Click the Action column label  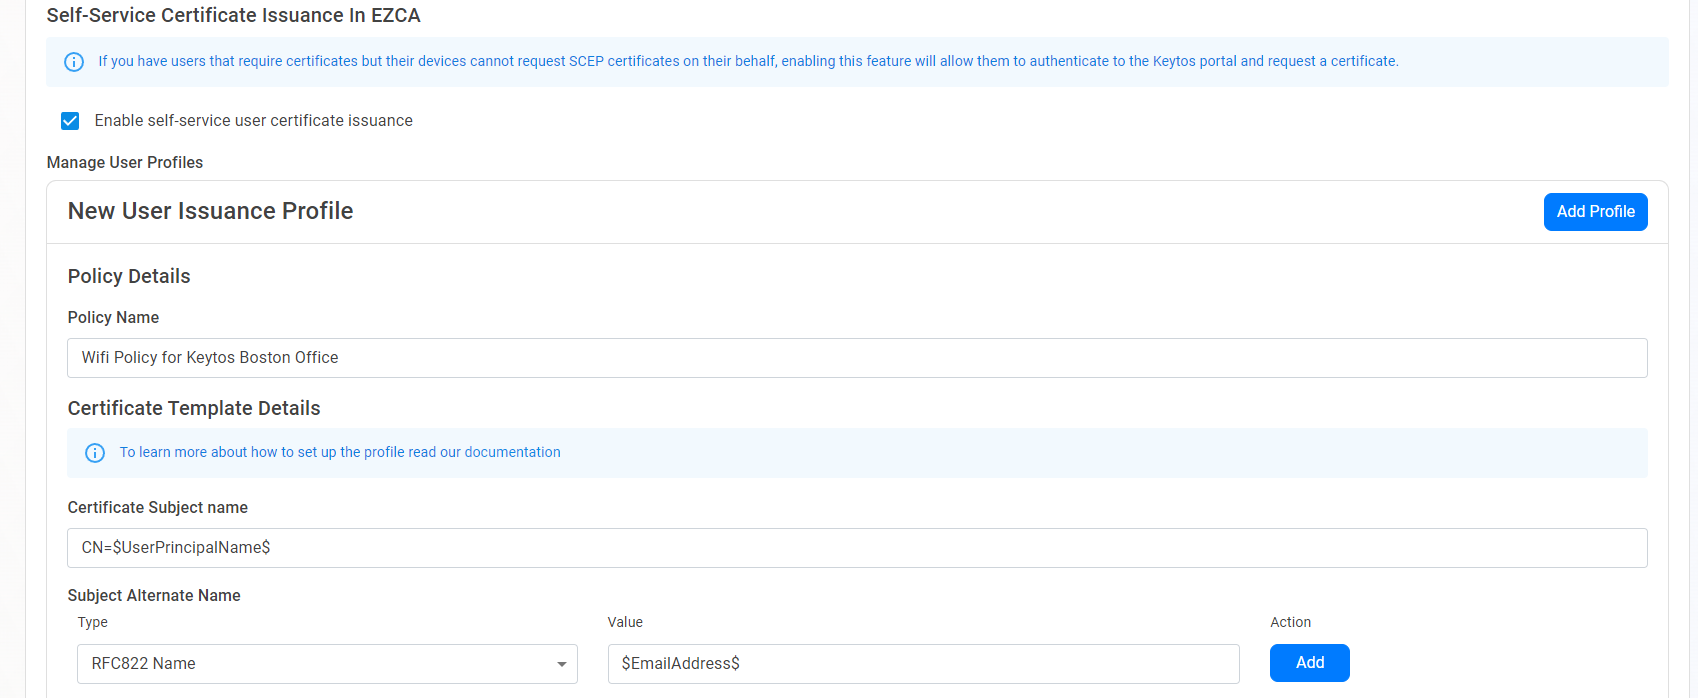click(1290, 622)
